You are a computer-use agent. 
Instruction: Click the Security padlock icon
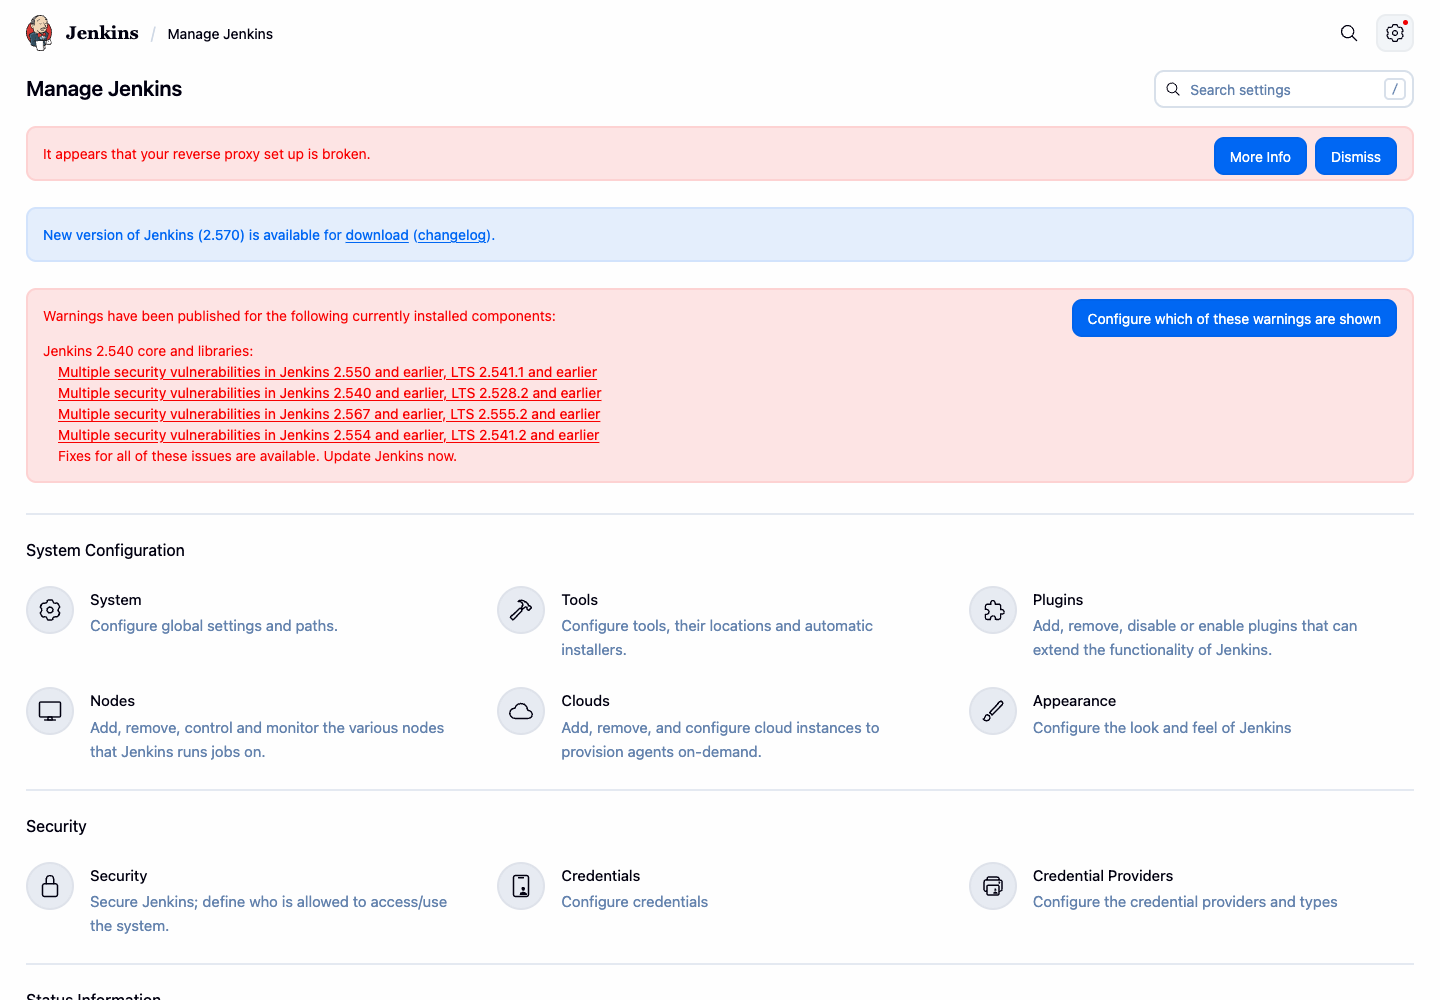point(50,886)
